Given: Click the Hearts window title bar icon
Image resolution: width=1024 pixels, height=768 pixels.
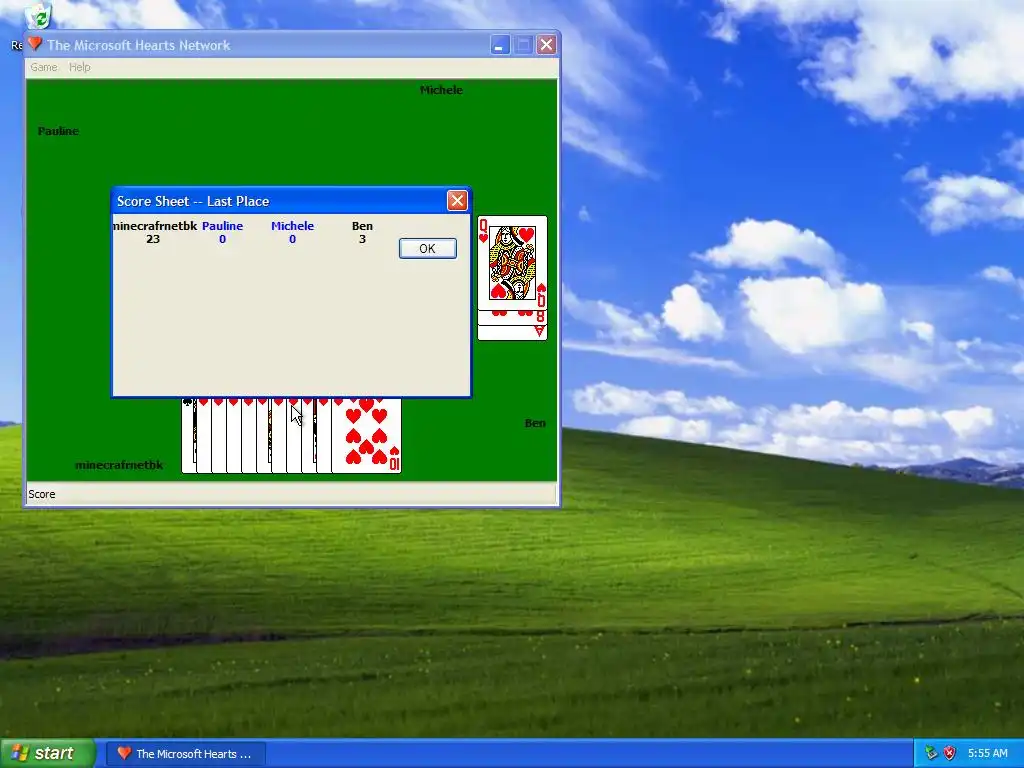Looking at the screenshot, I should point(35,44).
